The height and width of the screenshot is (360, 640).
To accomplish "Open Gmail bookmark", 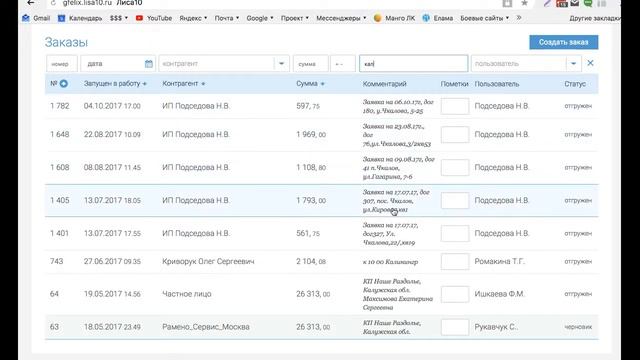I will [x=36, y=18].
